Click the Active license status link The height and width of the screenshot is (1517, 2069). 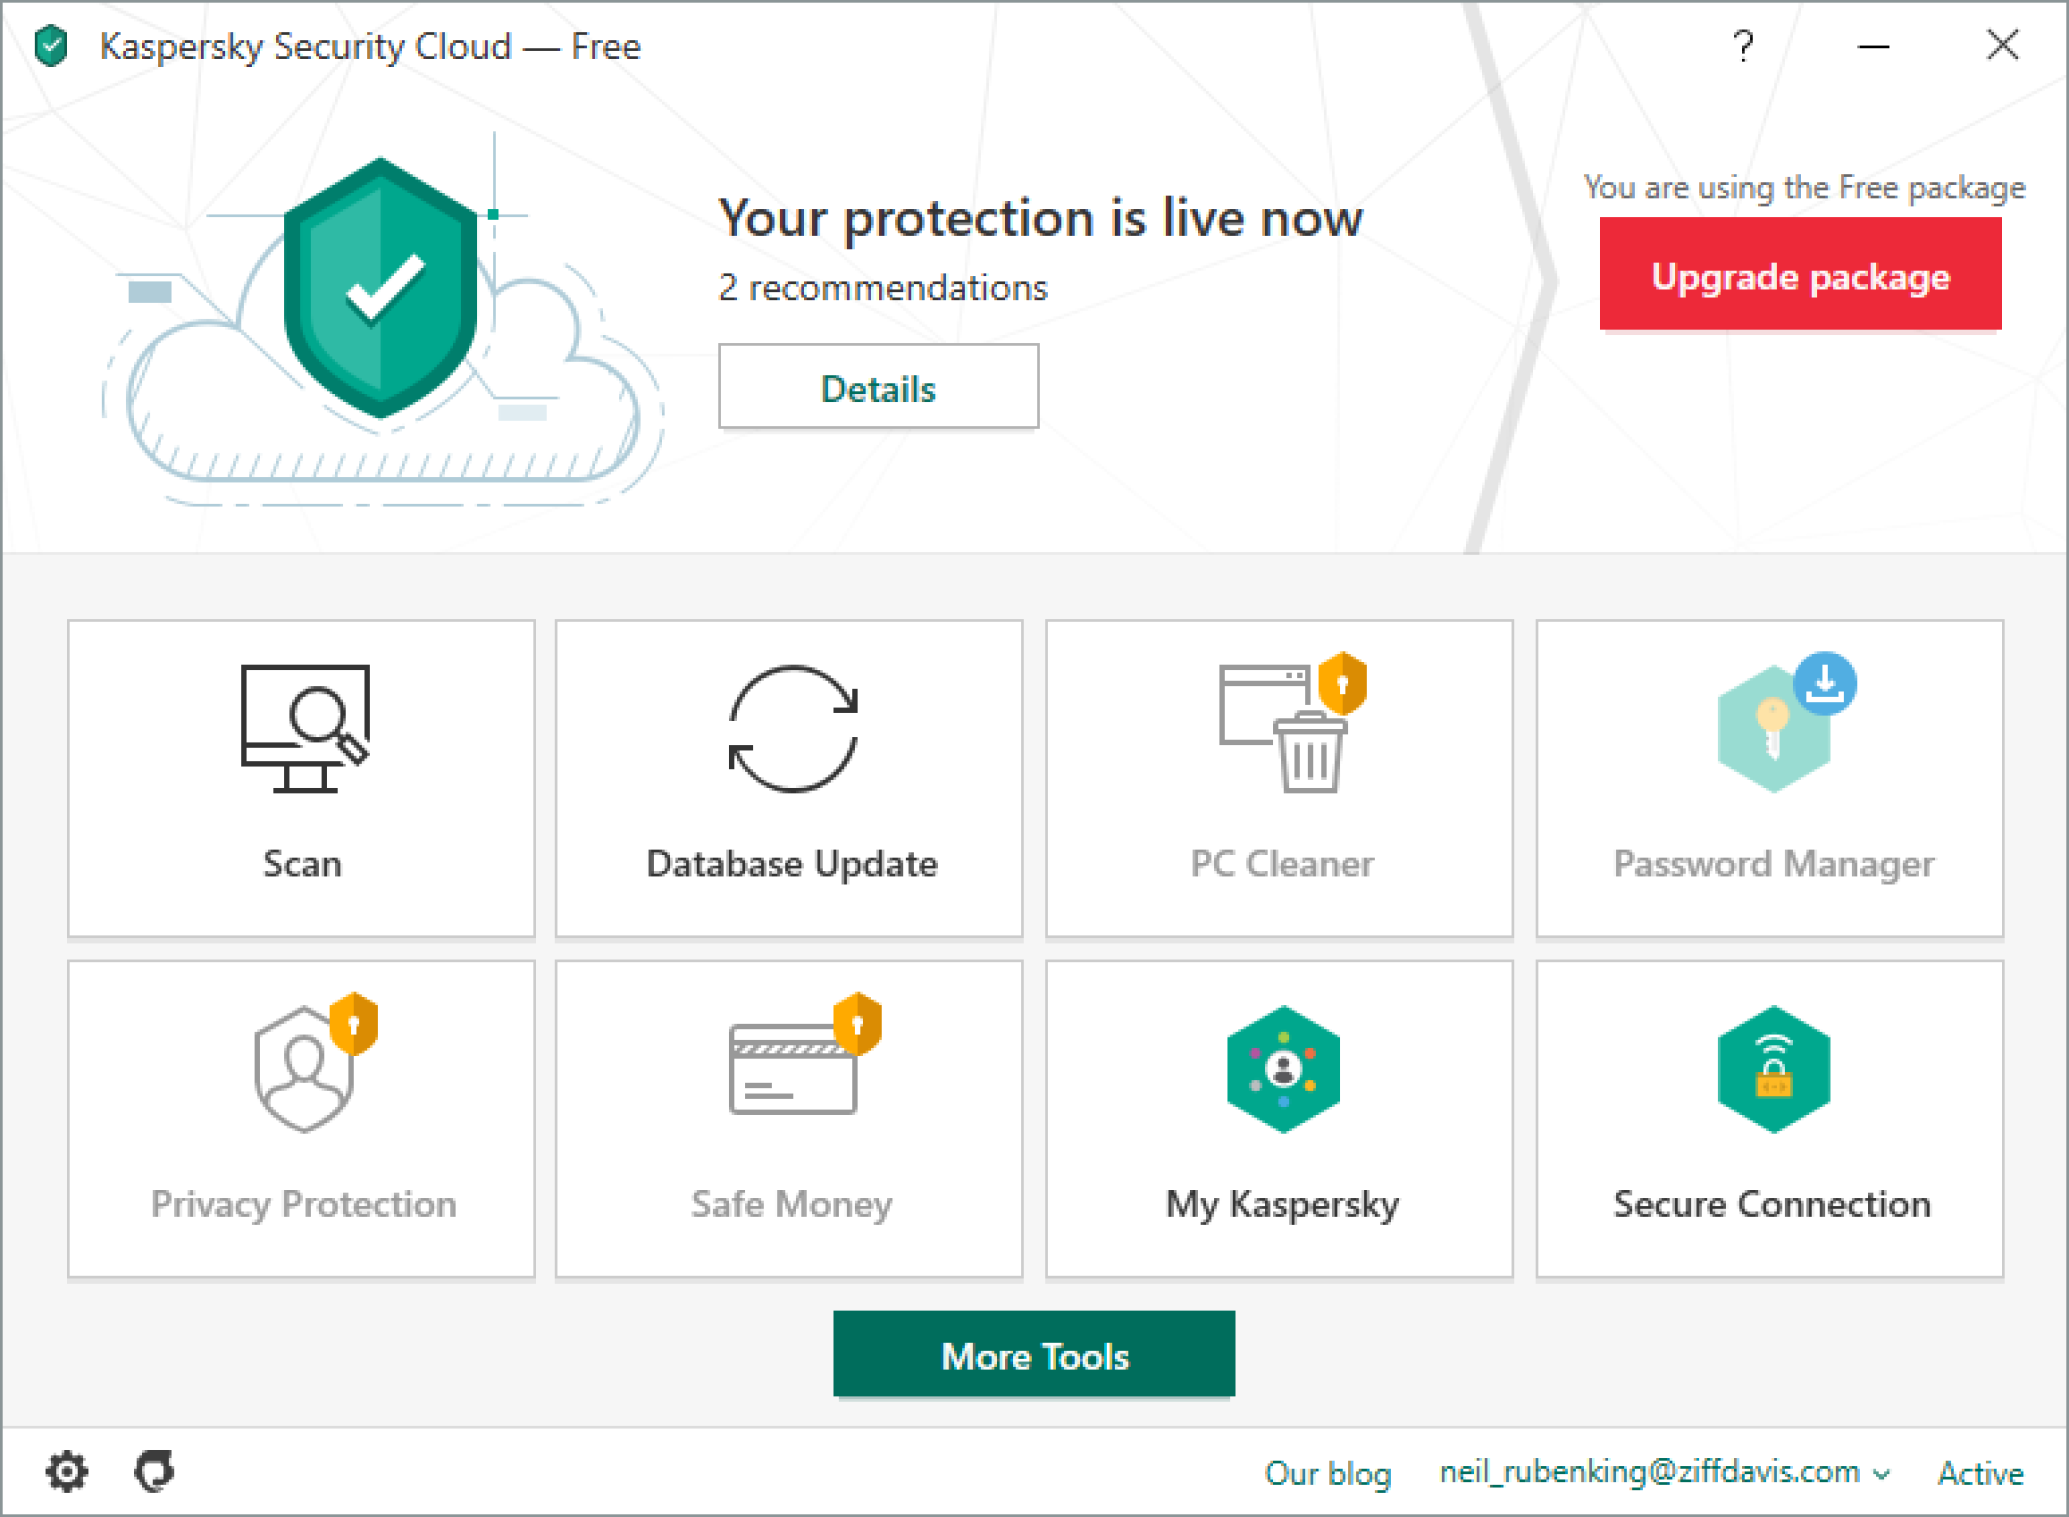1980,1473
